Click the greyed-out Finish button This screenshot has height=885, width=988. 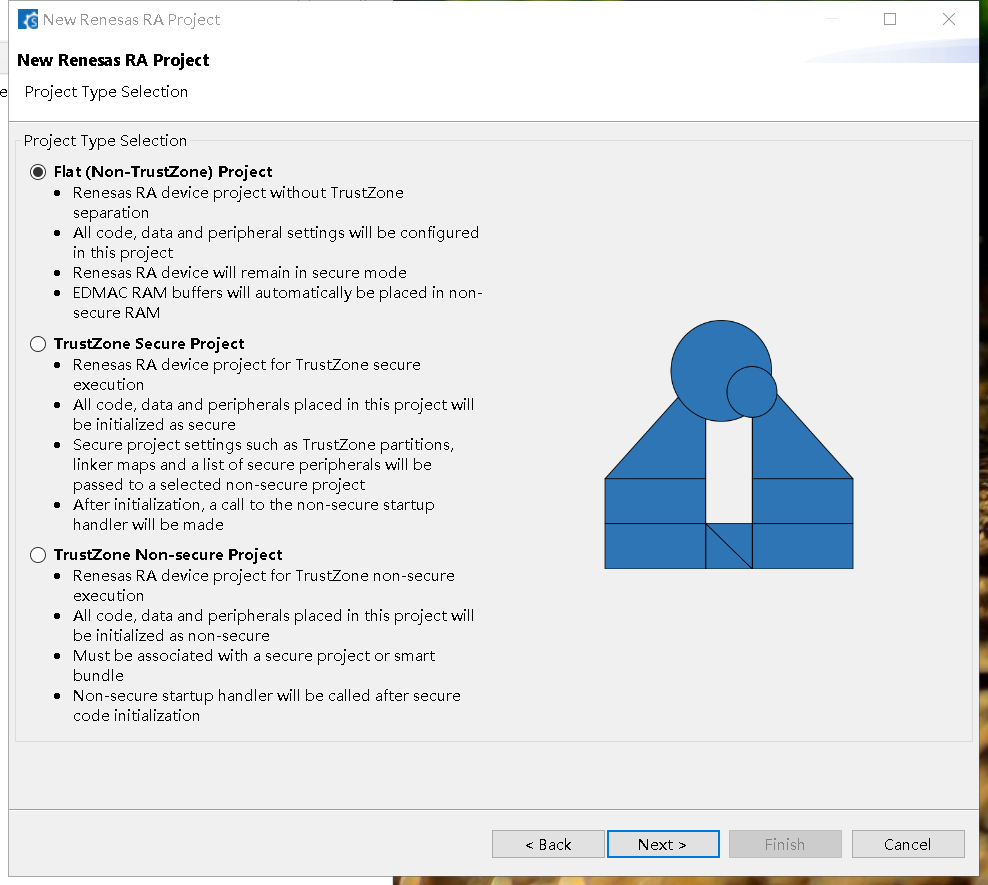[x=785, y=844]
